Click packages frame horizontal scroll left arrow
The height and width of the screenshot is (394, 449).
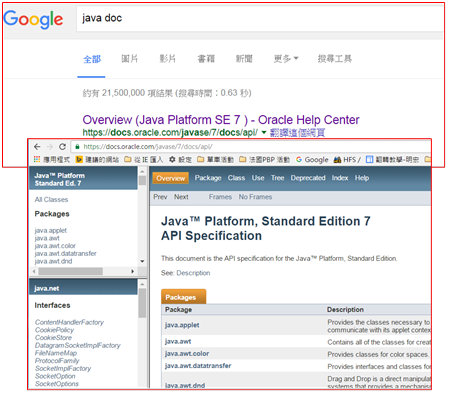pyautogui.click(x=34, y=271)
